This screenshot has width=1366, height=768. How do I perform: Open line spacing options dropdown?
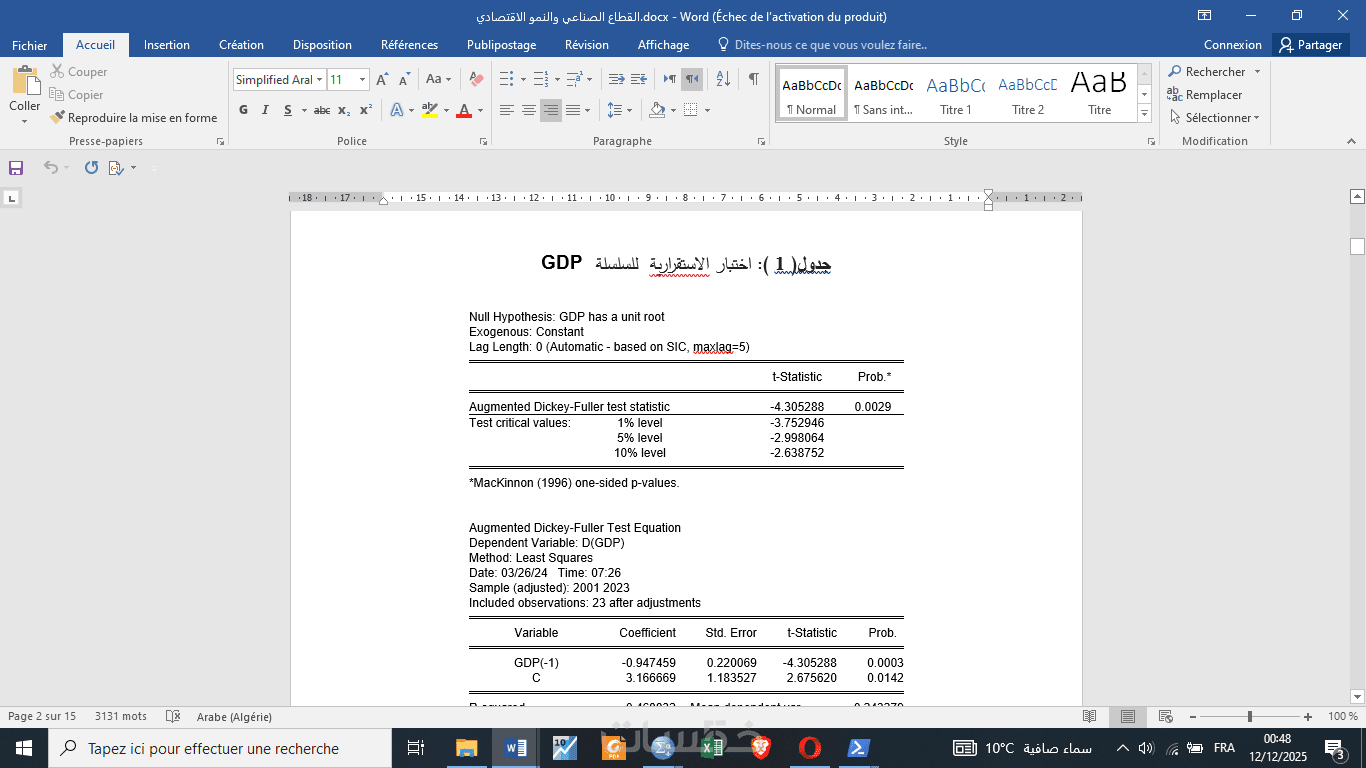click(620, 110)
